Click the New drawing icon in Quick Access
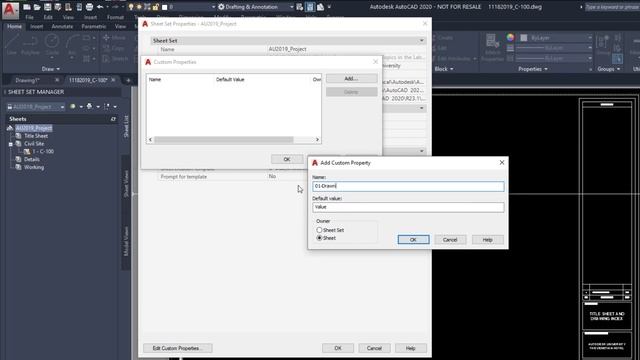Image resolution: width=640 pixels, height=360 pixels. tap(27, 7)
